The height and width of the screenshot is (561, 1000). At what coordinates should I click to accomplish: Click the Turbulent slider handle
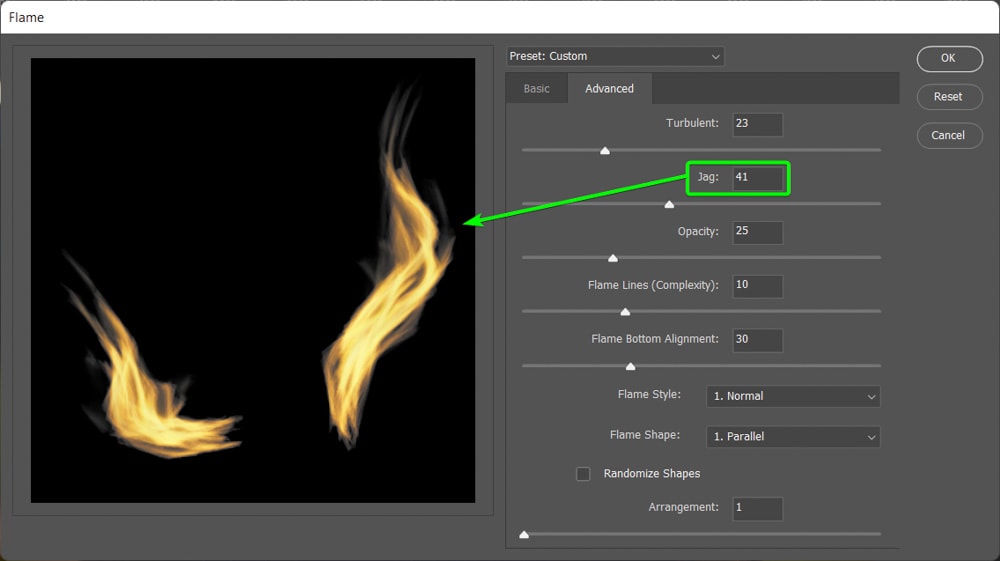pyautogui.click(x=605, y=150)
